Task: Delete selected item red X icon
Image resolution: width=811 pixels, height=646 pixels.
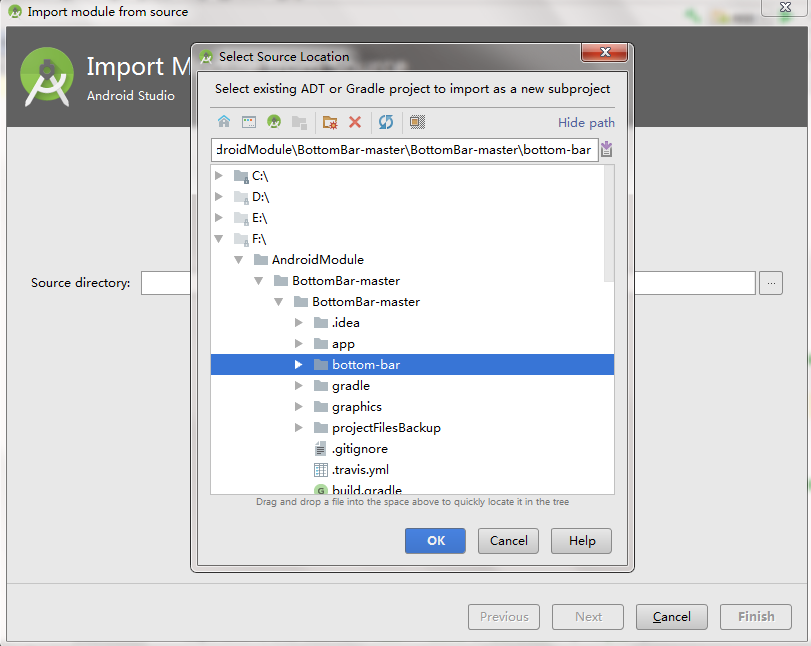Action: [x=355, y=122]
